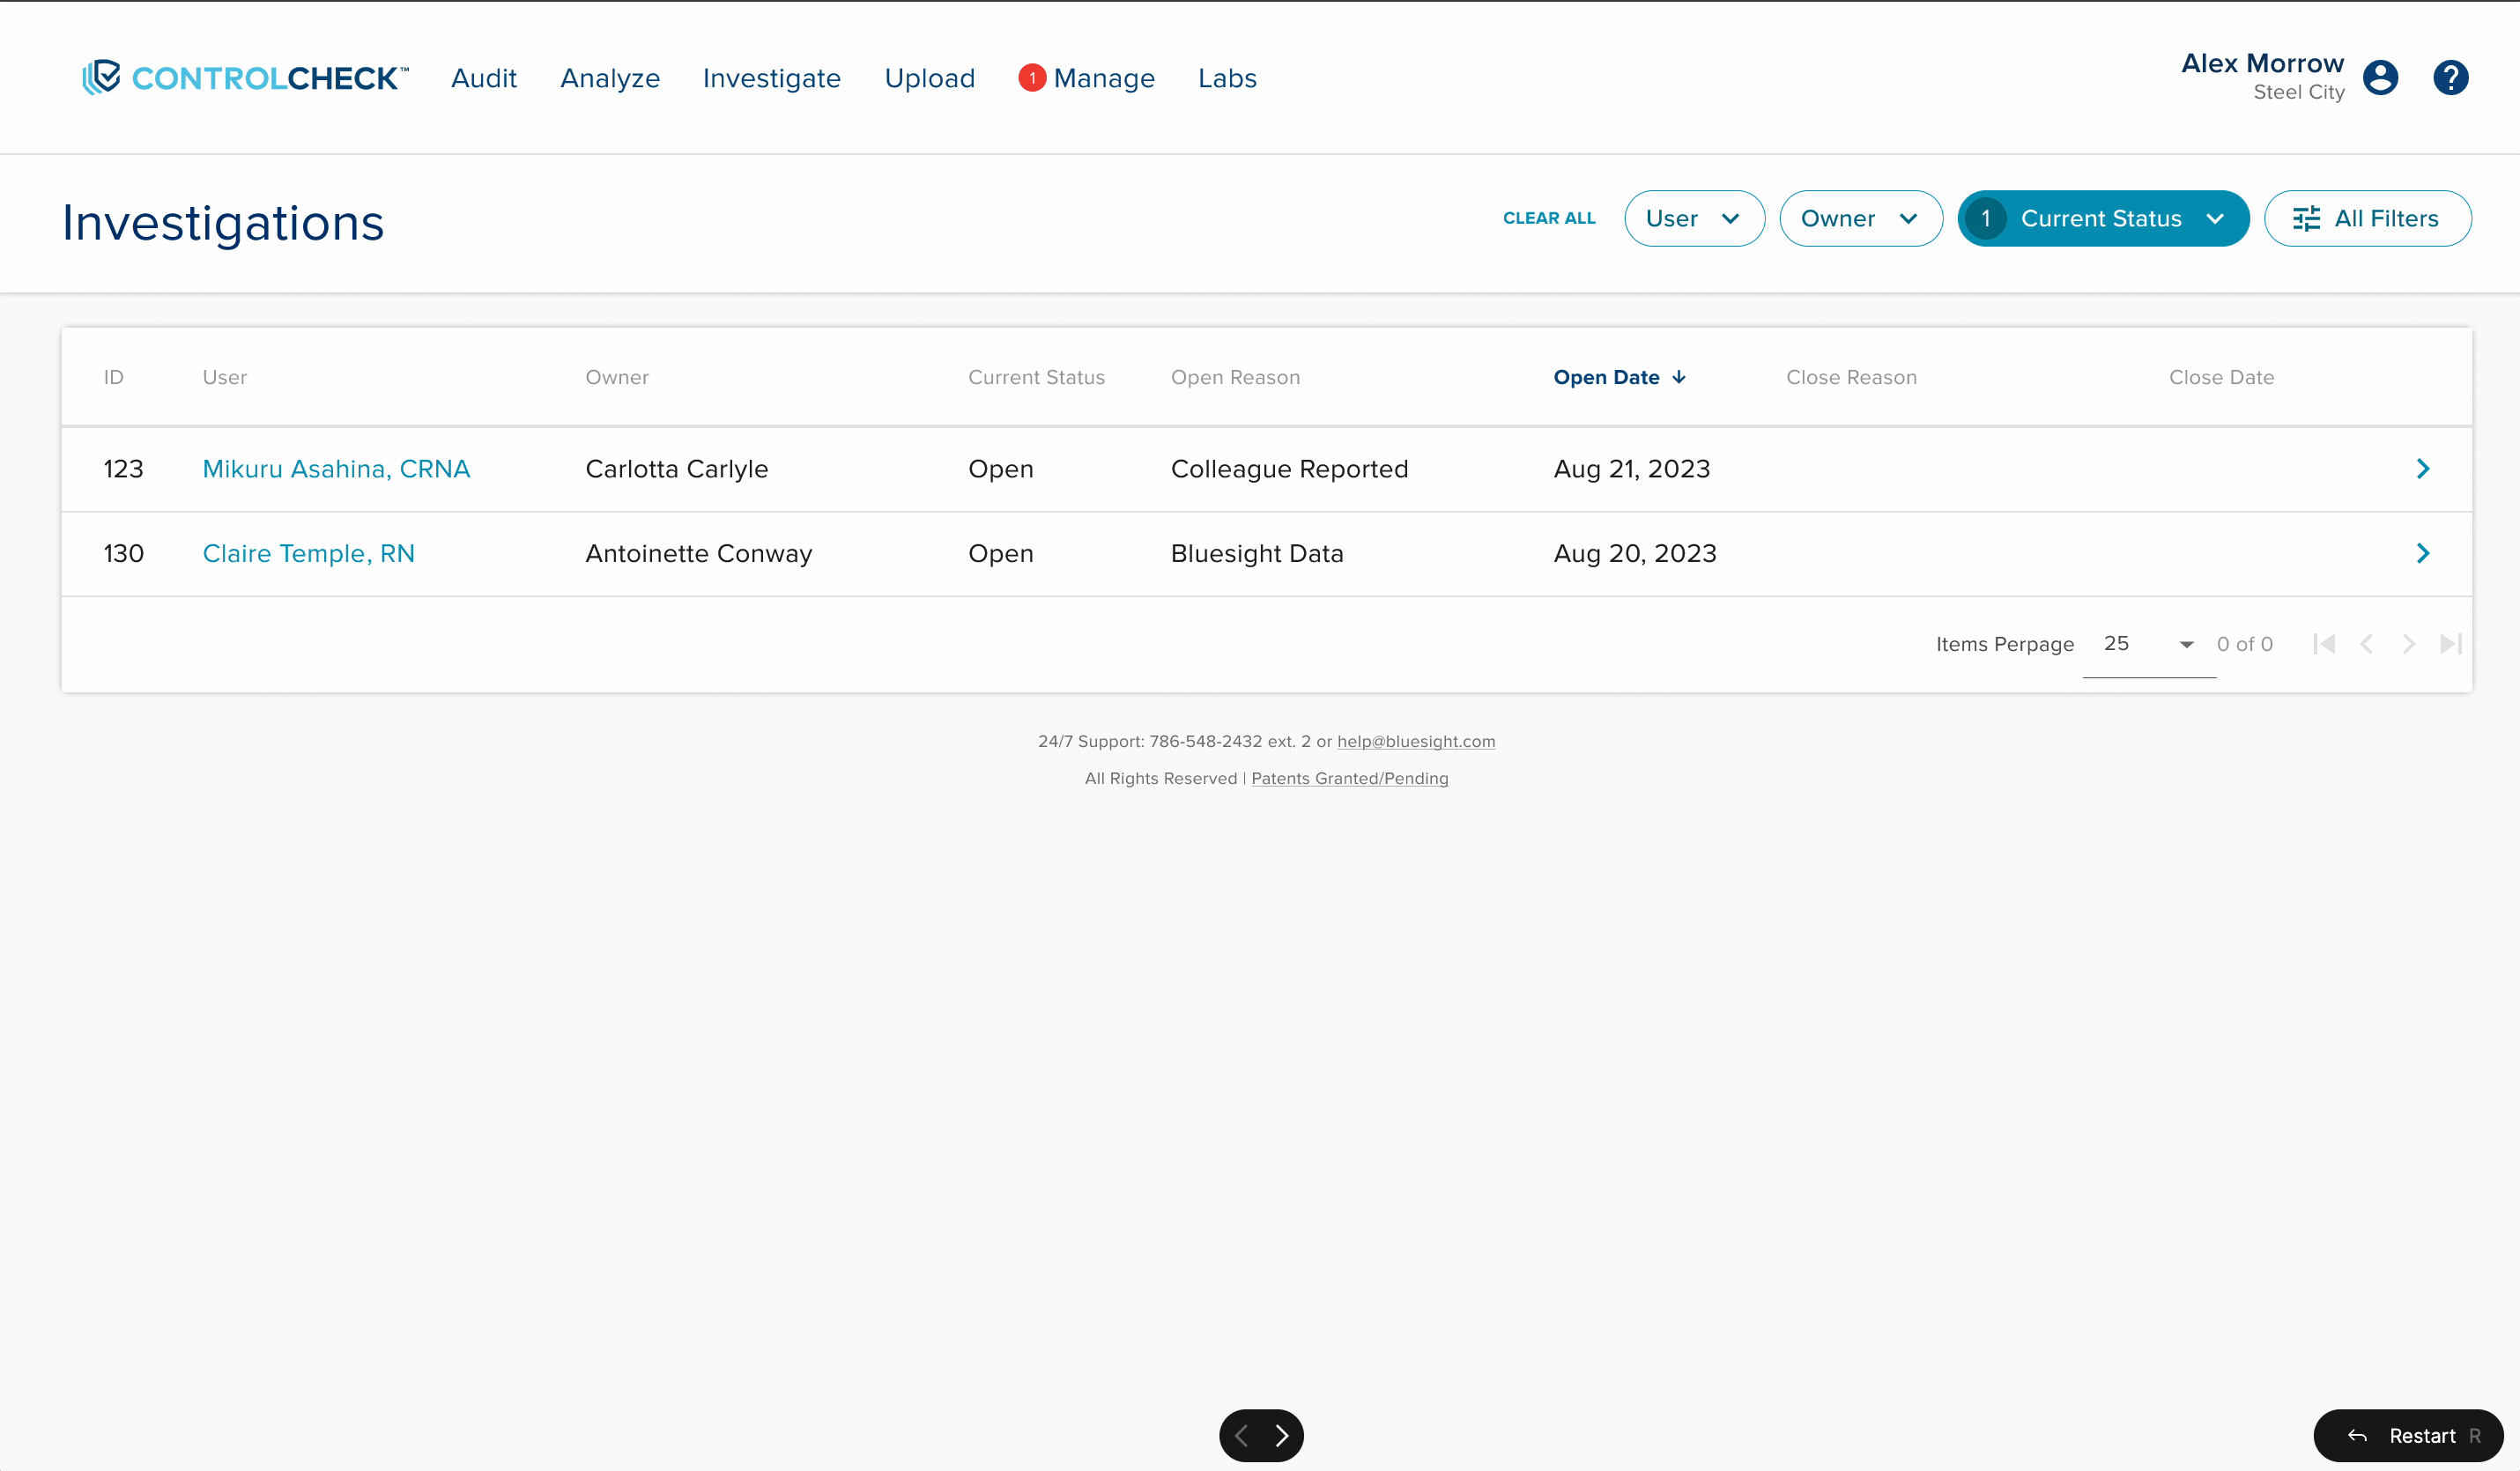Open row 130 details chevron arrow
The image size is (2520, 1471).
point(2422,553)
